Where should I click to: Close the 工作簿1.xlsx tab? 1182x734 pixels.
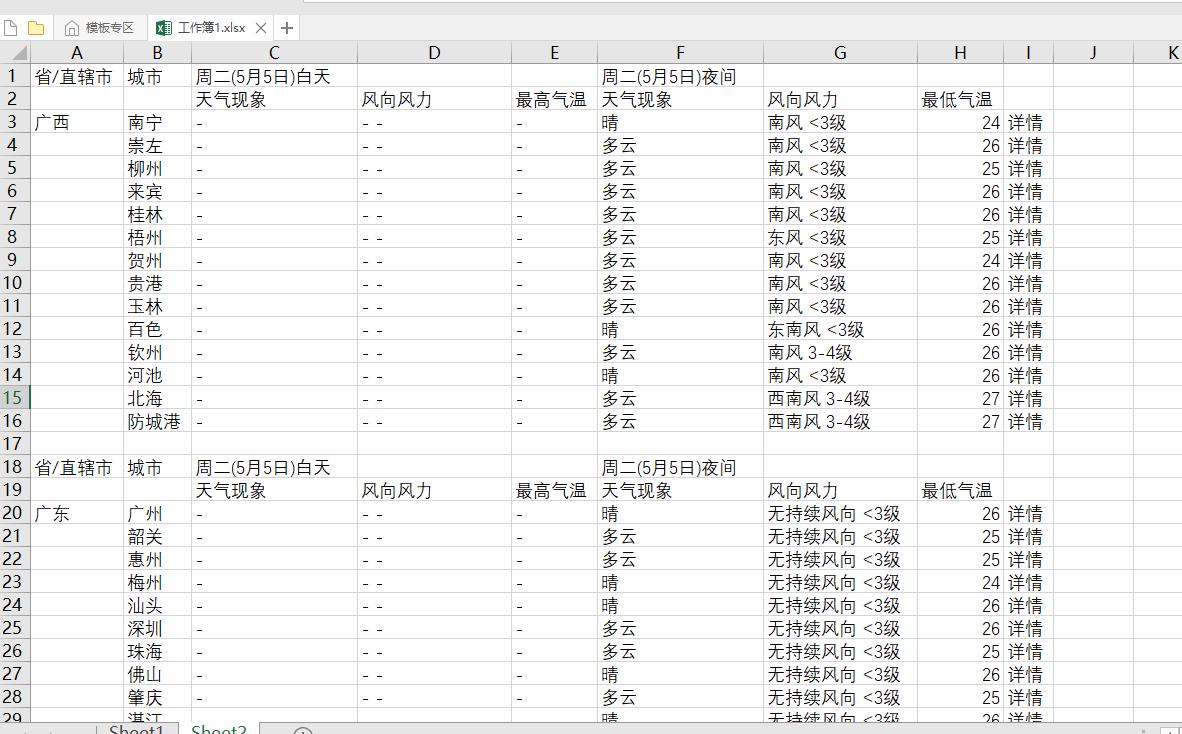point(264,28)
